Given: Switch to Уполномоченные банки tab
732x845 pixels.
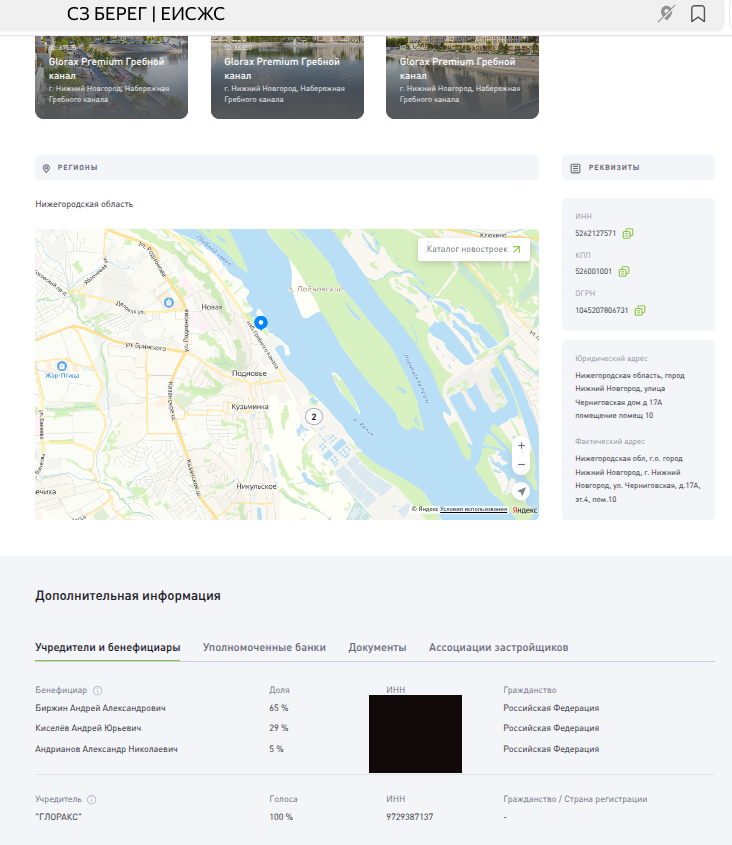Looking at the screenshot, I should pyautogui.click(x=264, y=647).
